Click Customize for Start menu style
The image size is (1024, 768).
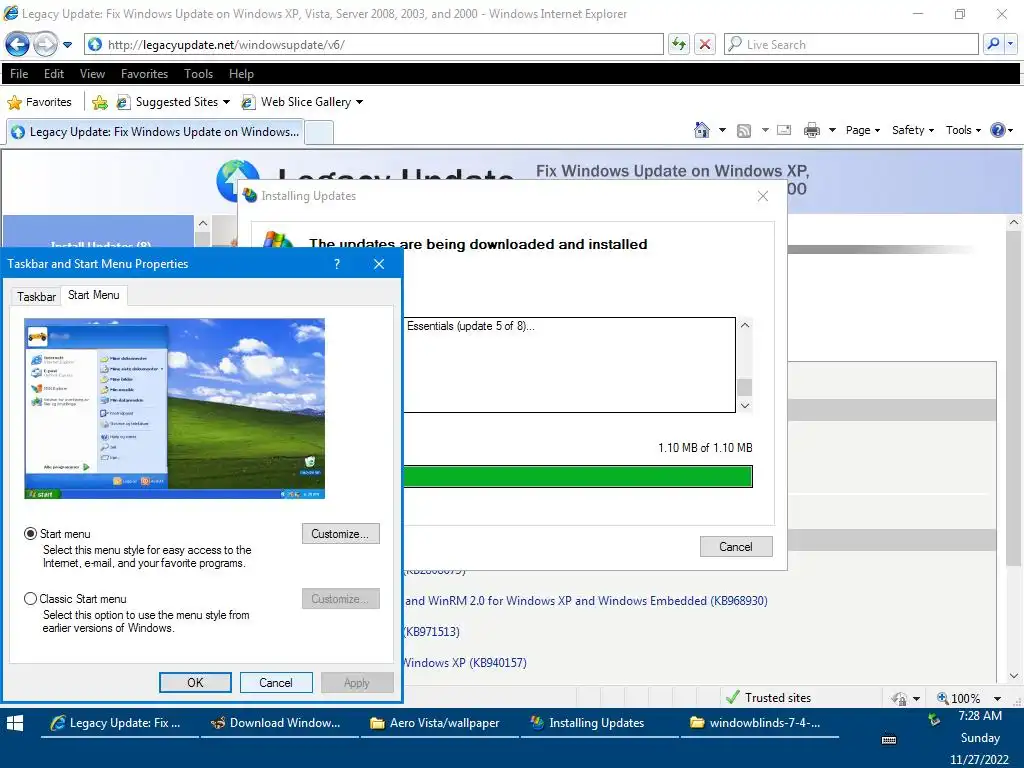pos(340,534)
